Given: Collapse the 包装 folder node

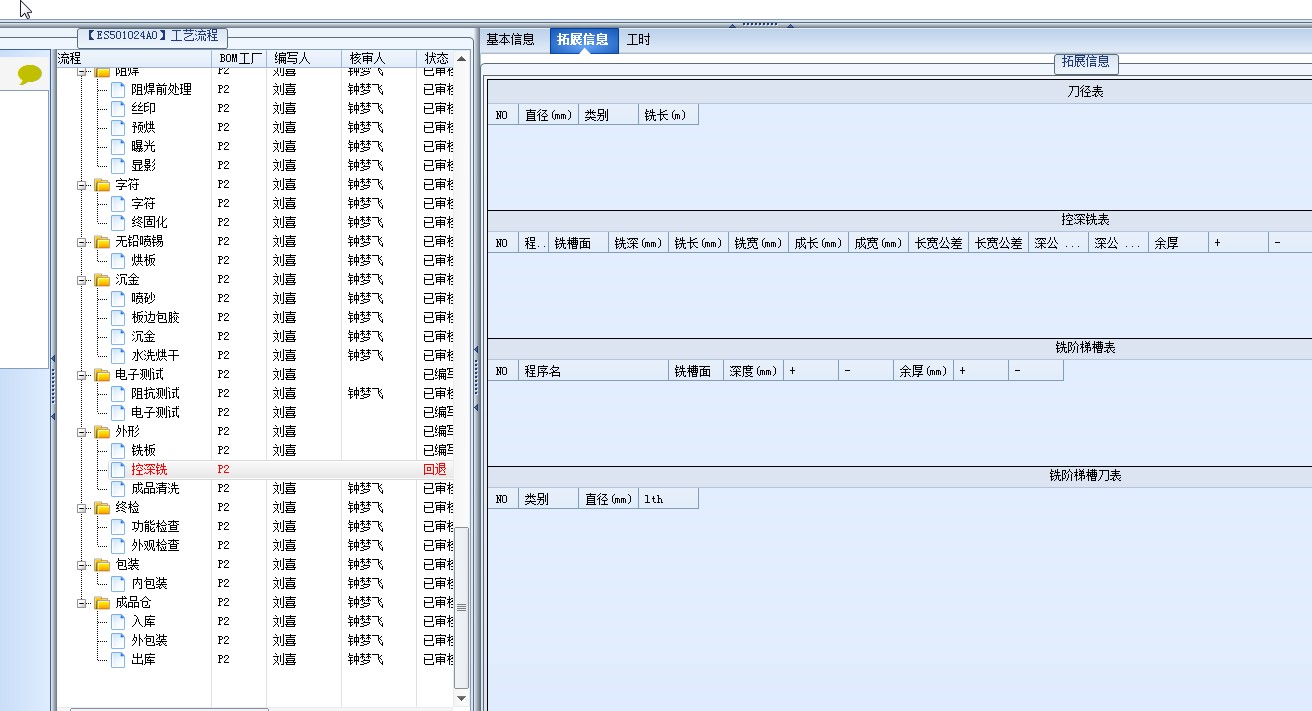Looking at the screenshot, I should [82, 564].
